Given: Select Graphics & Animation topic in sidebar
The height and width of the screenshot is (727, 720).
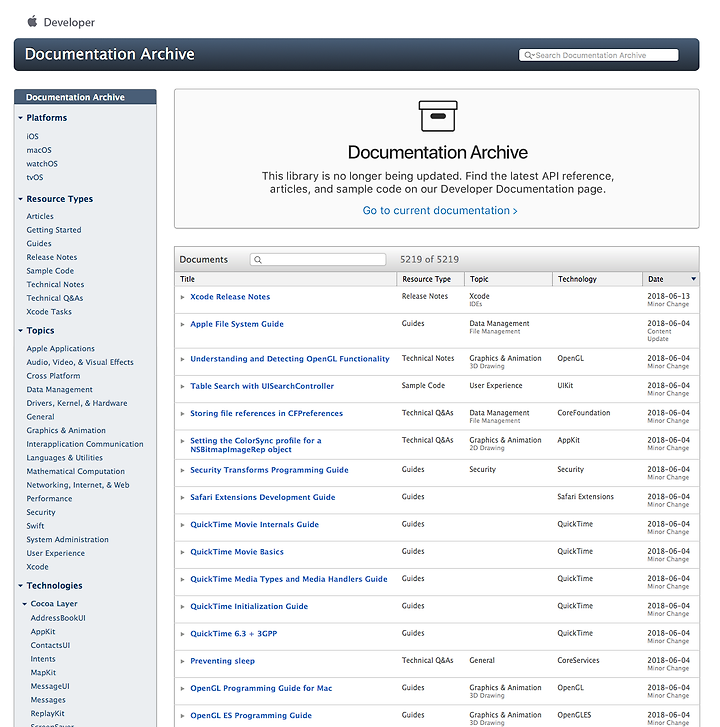Looking at the screenshot, I should [x=66, y=430].
